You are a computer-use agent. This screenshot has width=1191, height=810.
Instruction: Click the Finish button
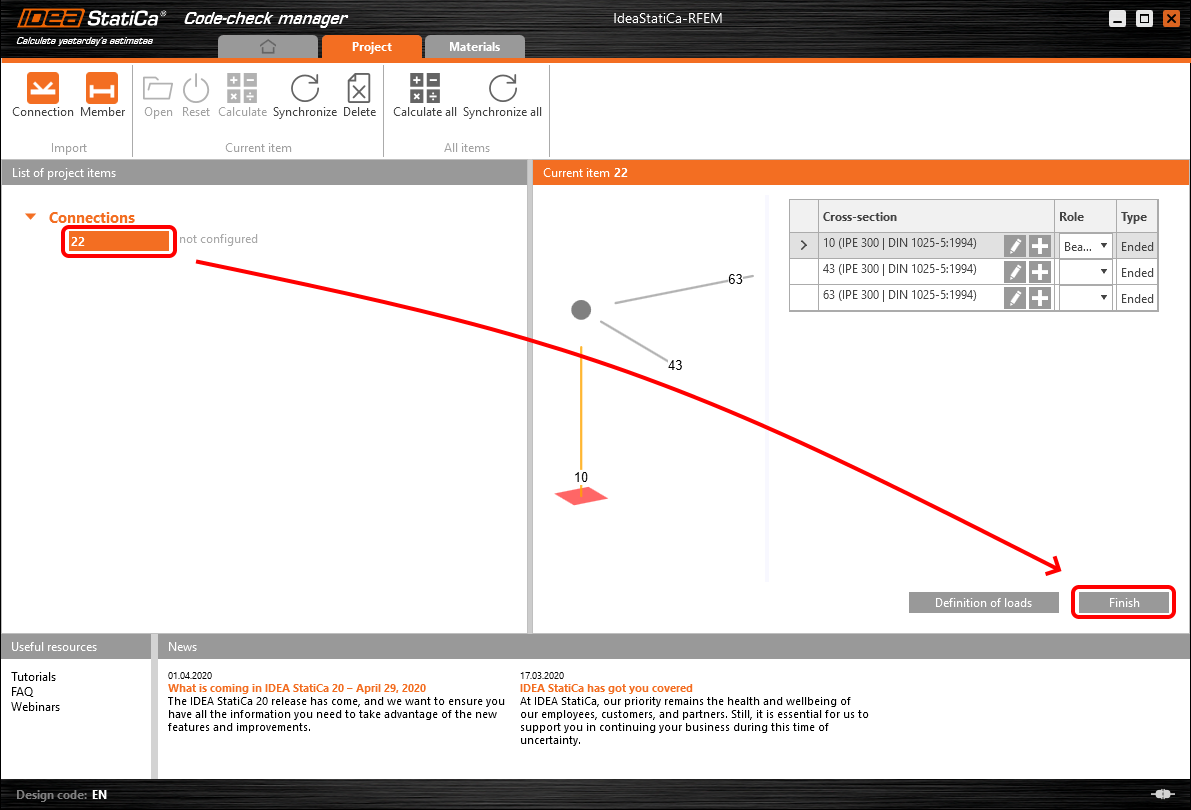1123,603
